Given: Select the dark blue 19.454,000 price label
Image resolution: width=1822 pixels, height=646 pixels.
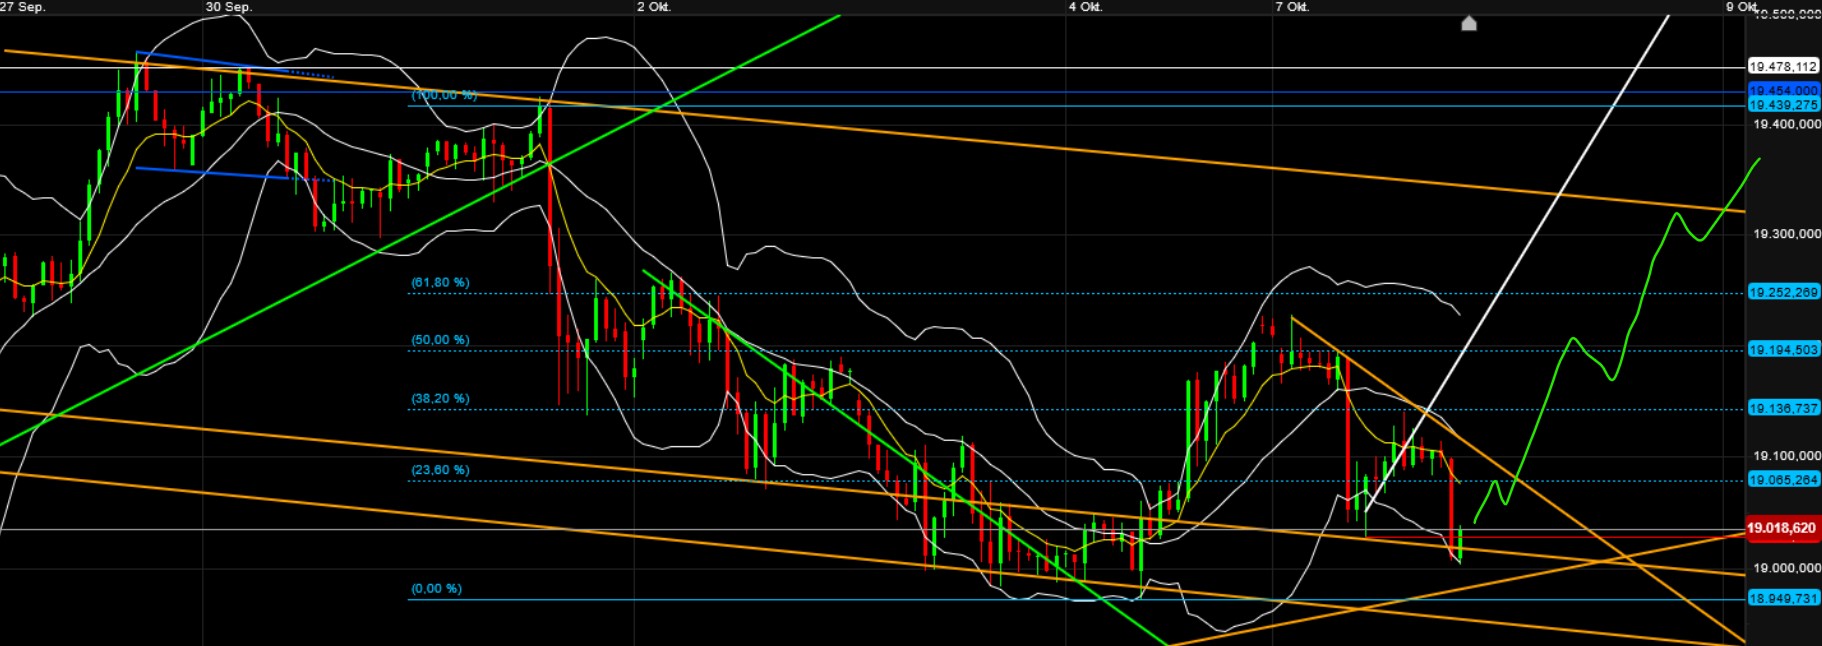Looking at the screenshot, I should (1783, 91).
